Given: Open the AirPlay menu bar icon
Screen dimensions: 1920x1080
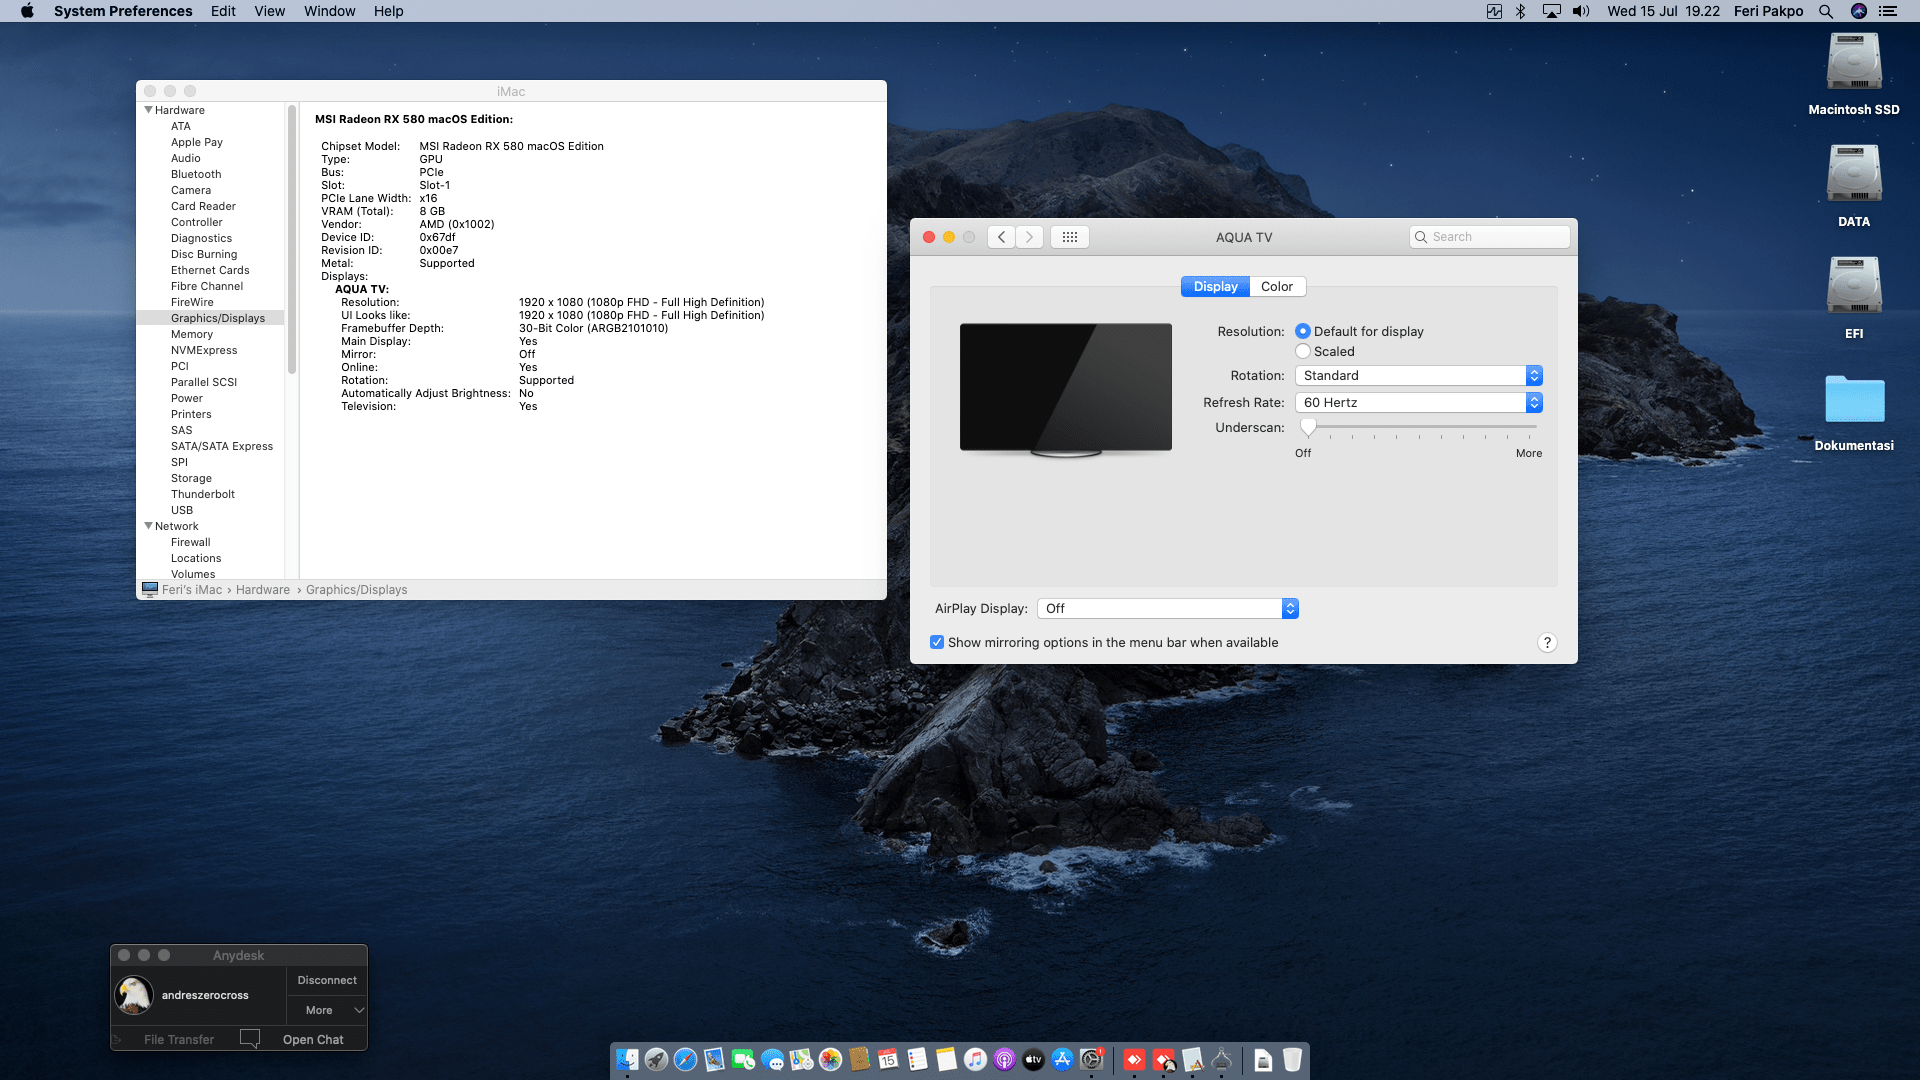Looking at the screenshot, I should tap(1552, 11).
